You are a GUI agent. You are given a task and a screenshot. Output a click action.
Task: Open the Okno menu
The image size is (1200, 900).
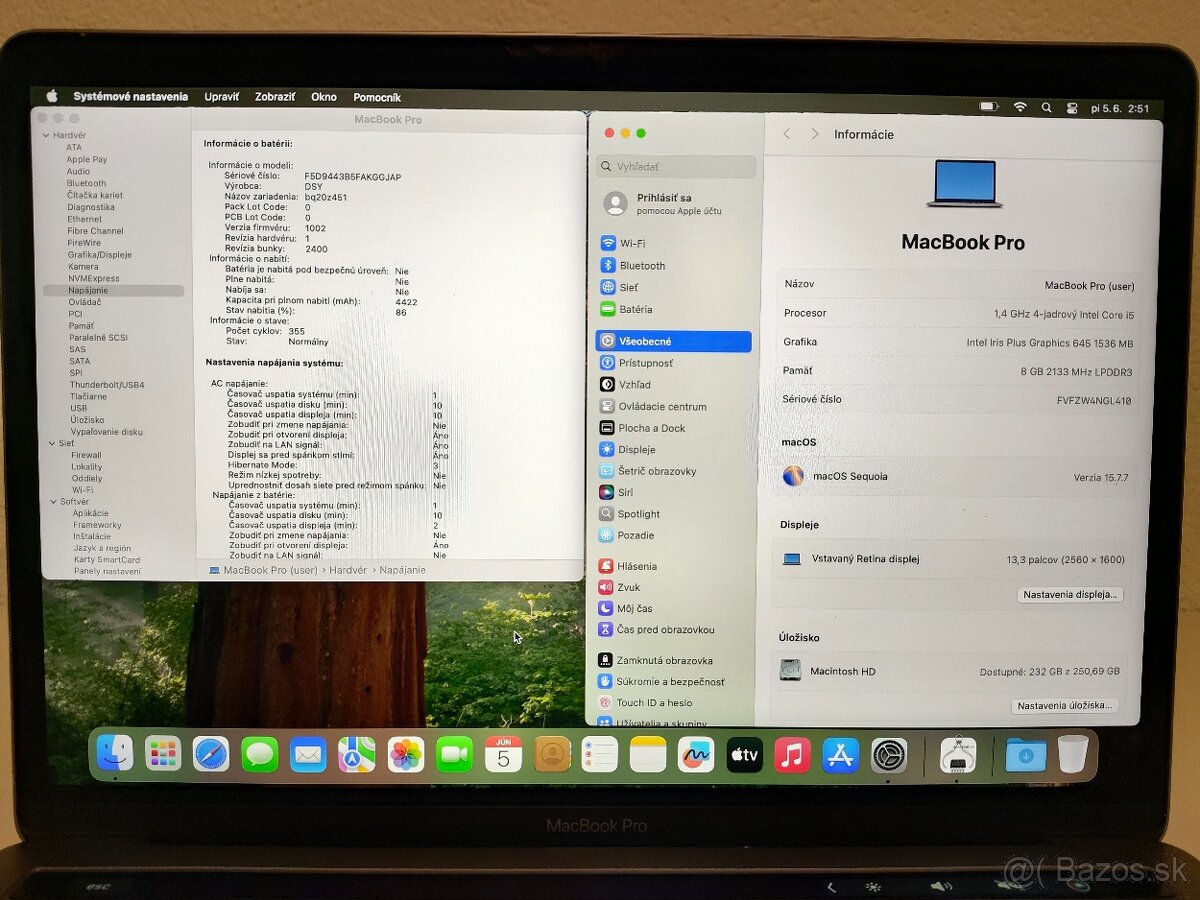[x=324, y=97]
